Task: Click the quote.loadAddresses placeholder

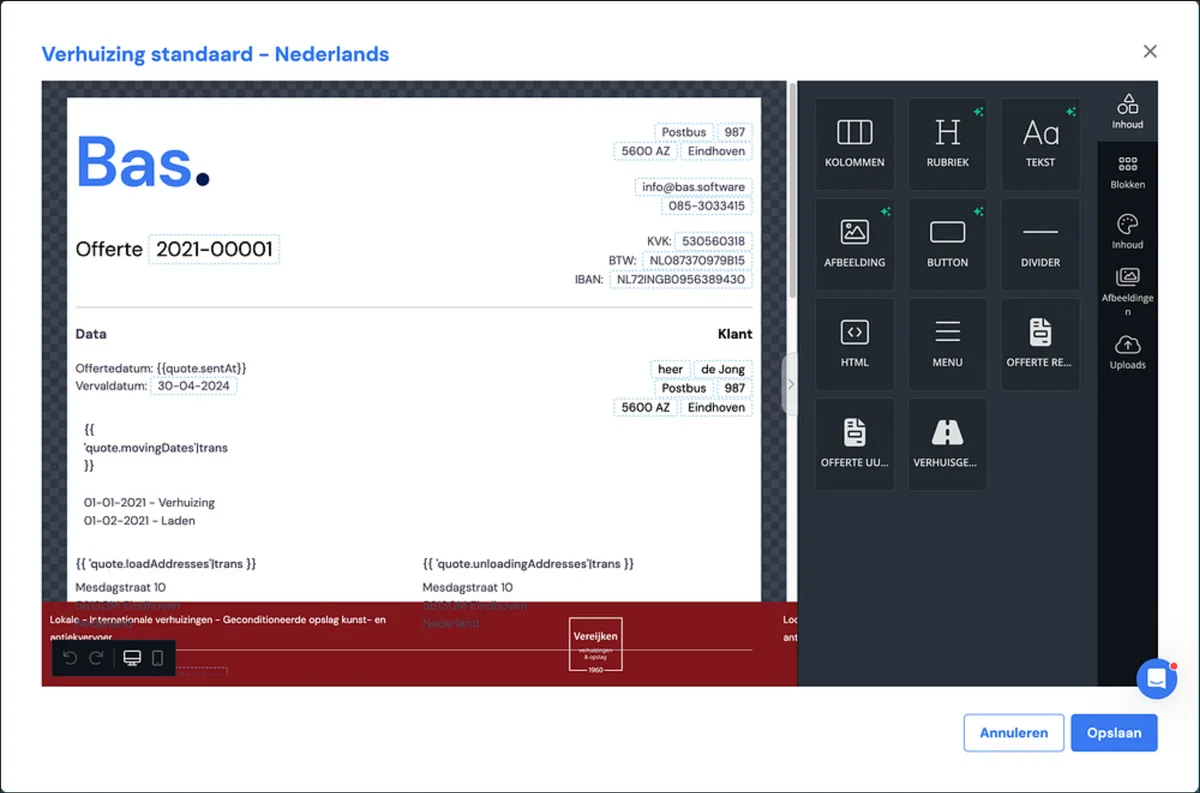Action: (166, 564)
